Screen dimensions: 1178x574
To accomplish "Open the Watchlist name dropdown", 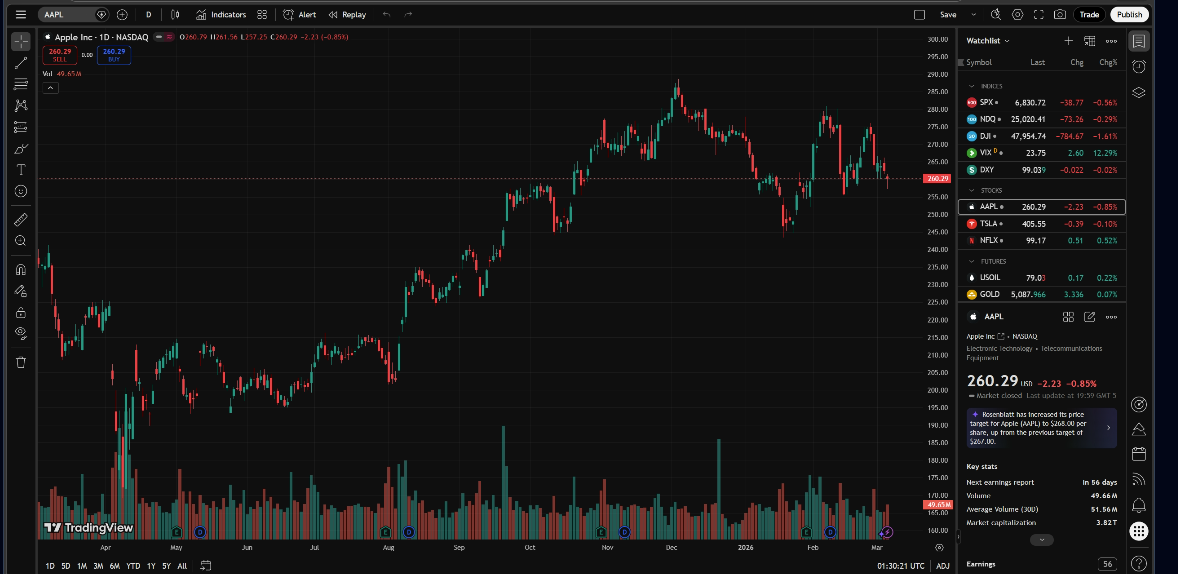I will (988, 41).
